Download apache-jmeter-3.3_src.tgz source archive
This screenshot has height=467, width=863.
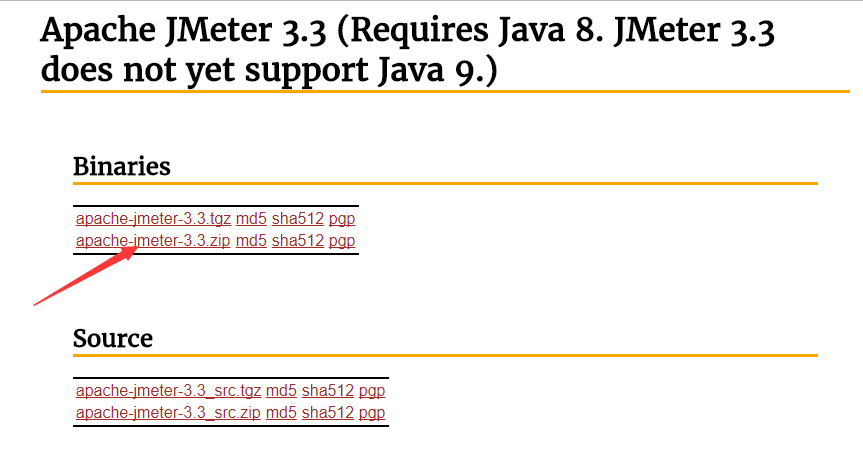pyautogui.click(x=168, y=391)
